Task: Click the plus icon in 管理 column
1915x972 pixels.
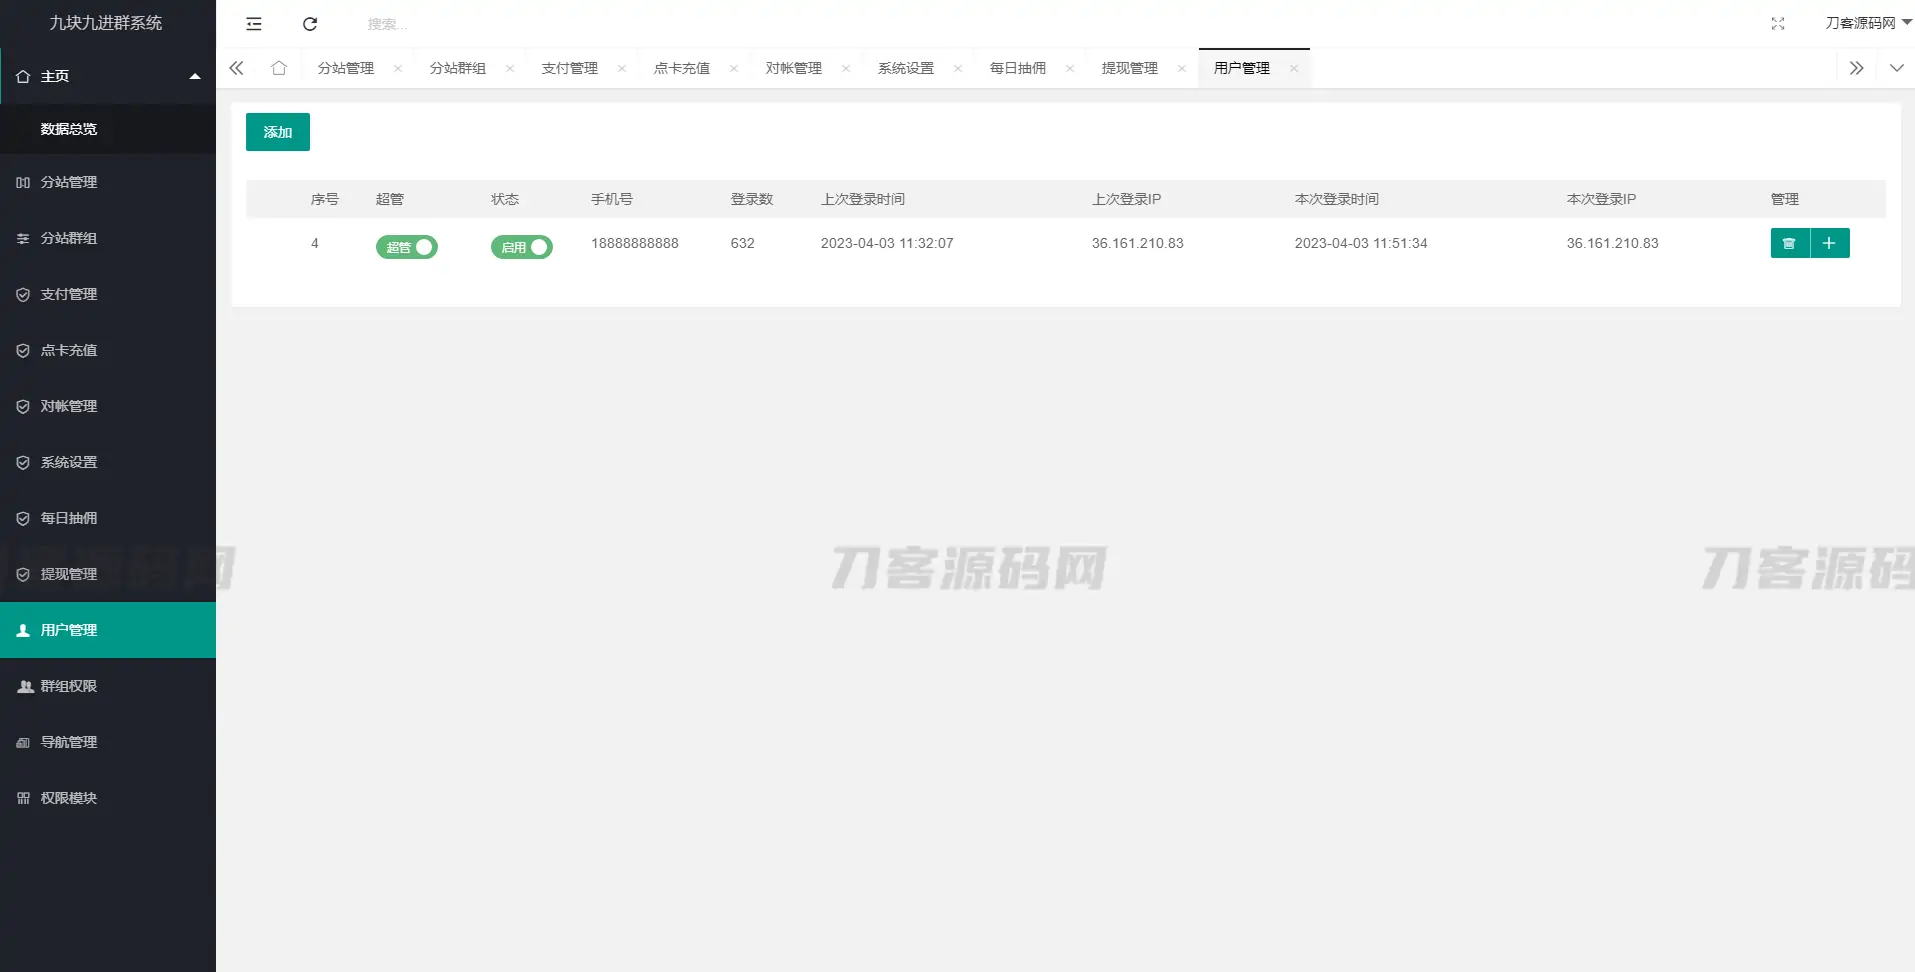Action: [x=1832, y=243]
